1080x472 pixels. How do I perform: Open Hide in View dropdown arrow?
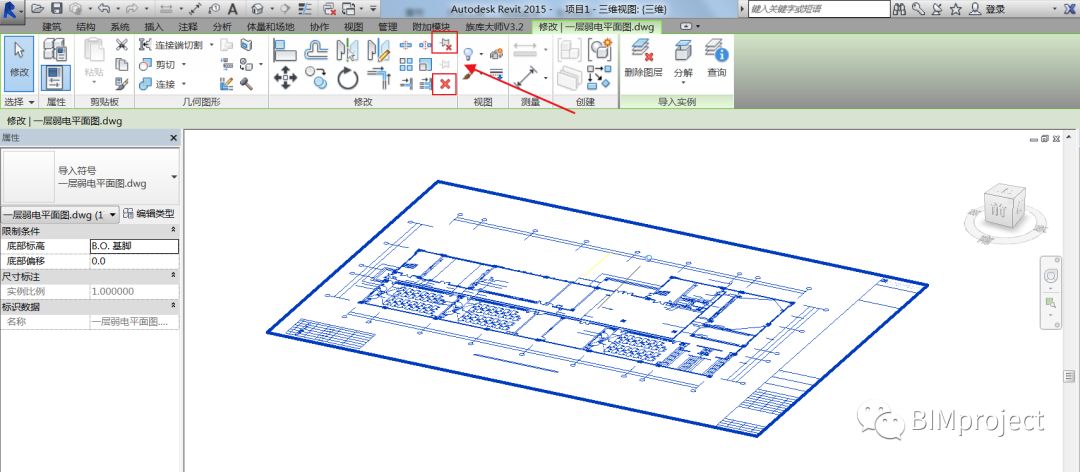tap(481, 54)
